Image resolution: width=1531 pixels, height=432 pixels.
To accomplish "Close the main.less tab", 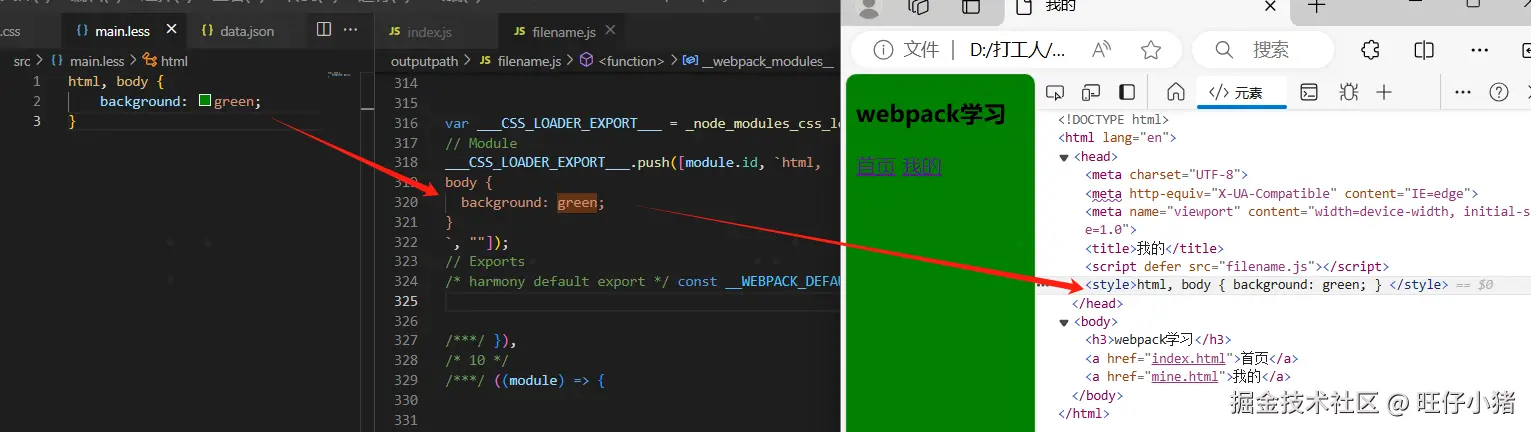I will pyautogui.click(x=172, y=31).
